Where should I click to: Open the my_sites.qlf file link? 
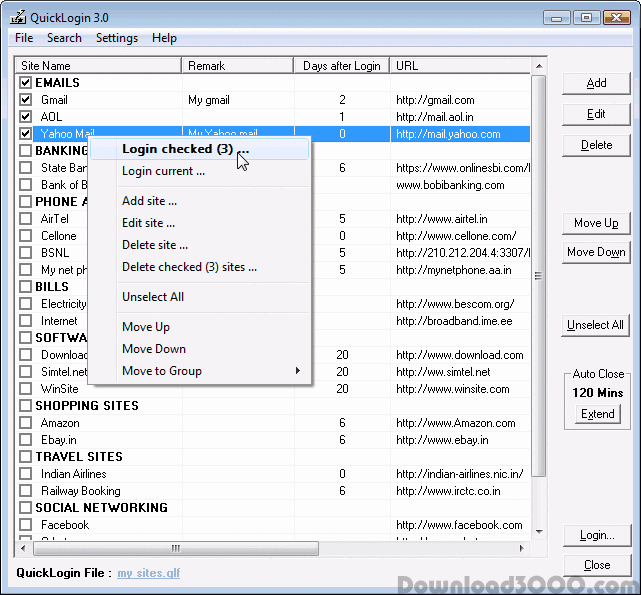[149, 573]
